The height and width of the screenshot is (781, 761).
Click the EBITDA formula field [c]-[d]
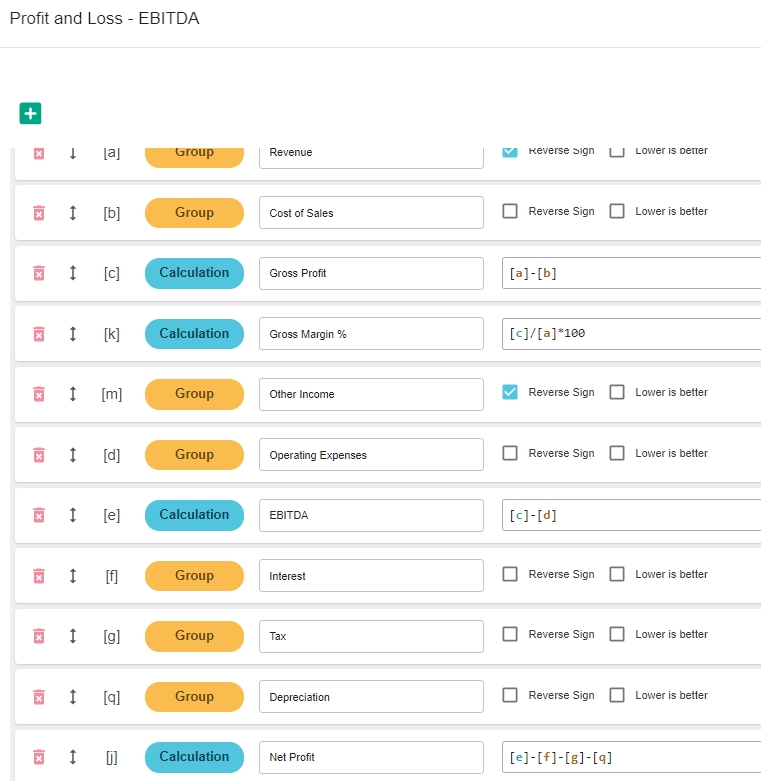coord(631,515)
